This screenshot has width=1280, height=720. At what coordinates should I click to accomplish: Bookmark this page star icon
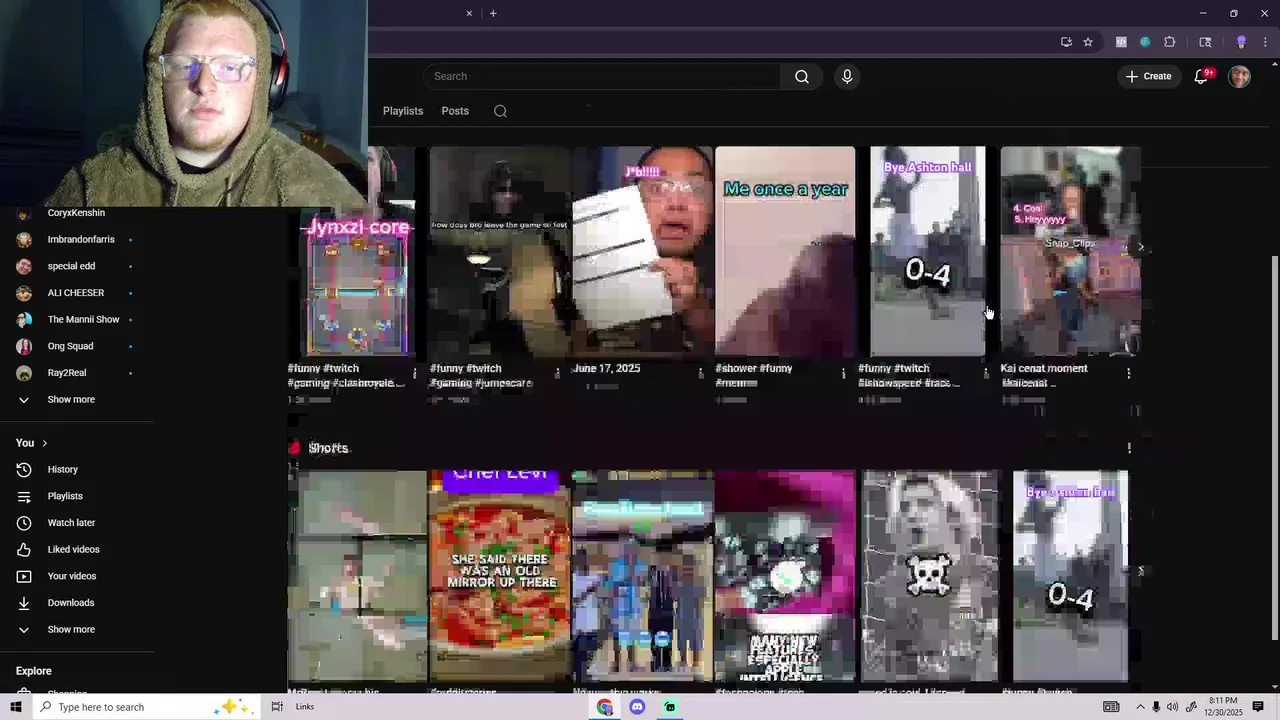pyautogui.click(x=1088, y=42)
